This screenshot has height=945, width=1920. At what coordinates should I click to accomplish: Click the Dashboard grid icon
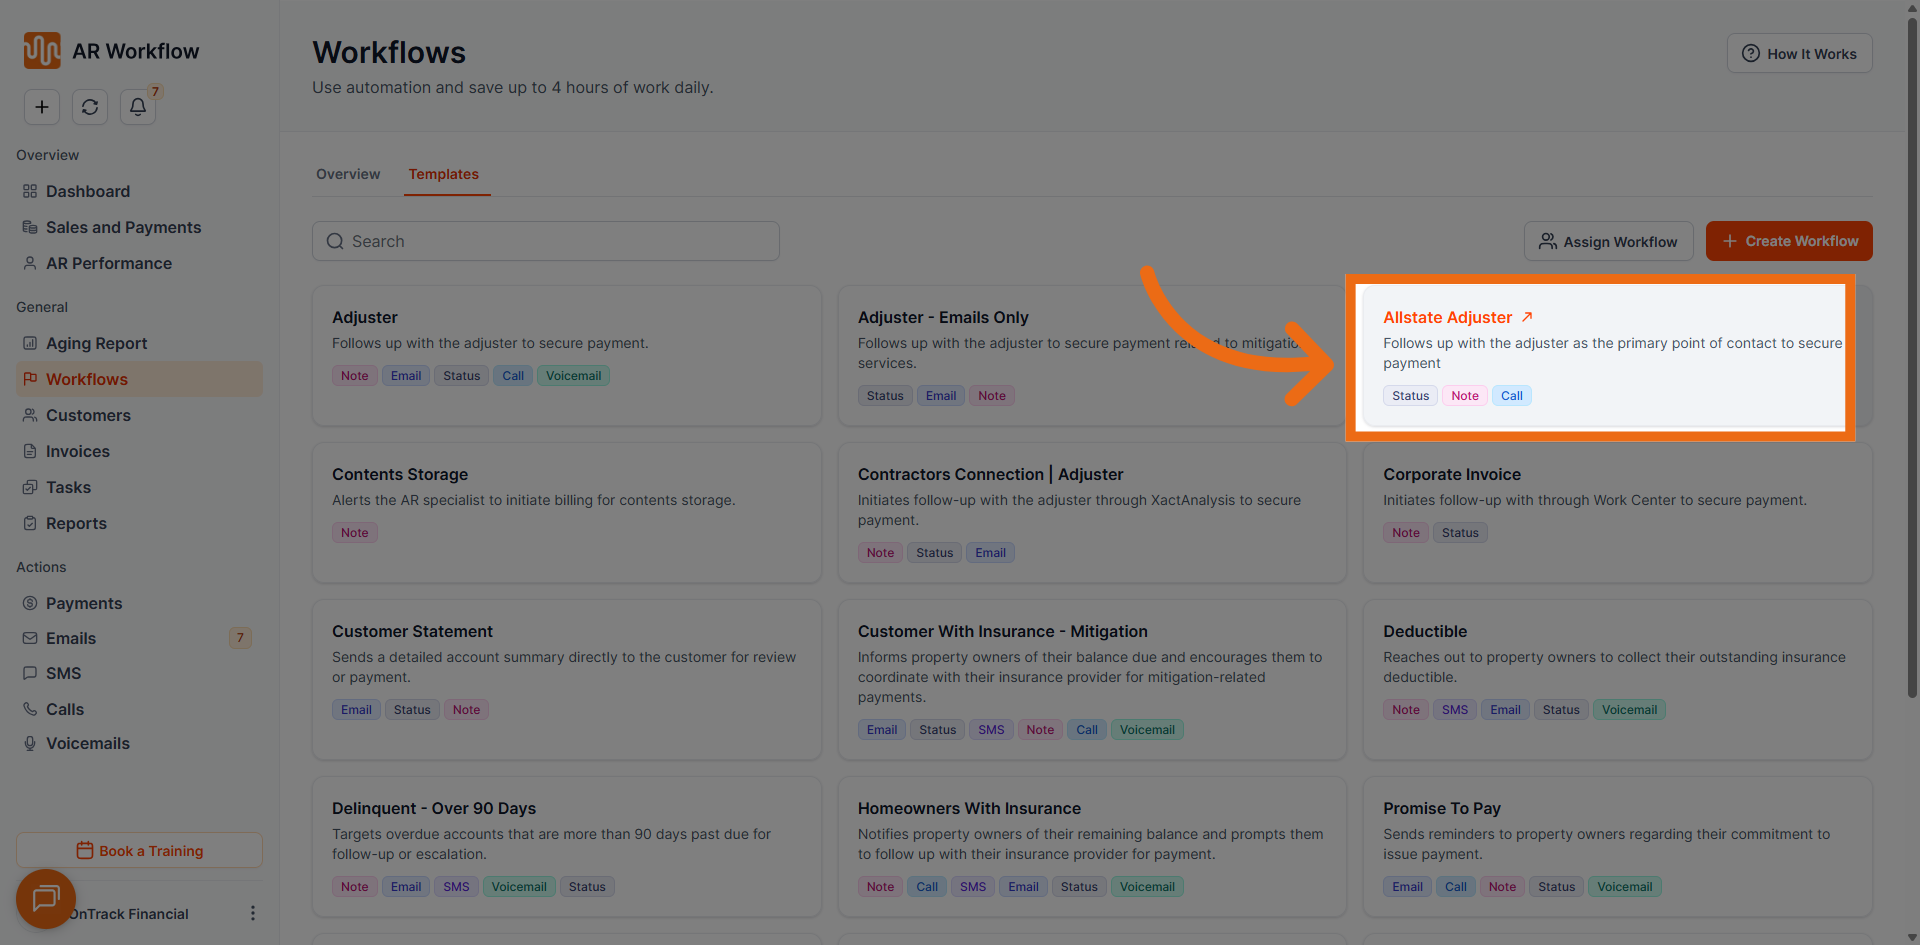coord(30,191)
